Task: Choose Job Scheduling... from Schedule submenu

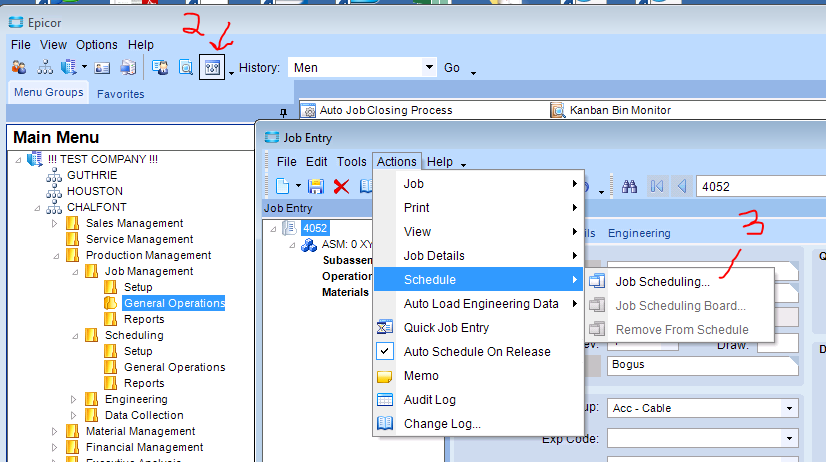Action: (x=680, y=282)
